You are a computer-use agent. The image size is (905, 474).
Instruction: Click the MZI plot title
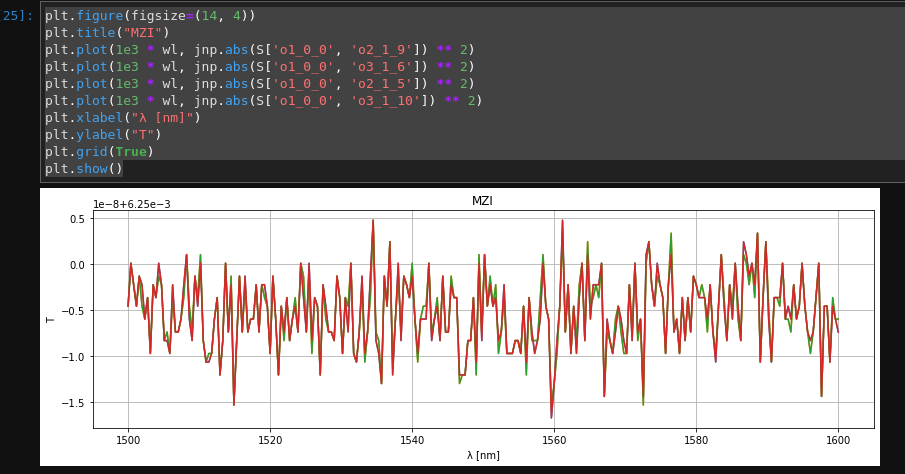tap(482, 201)
